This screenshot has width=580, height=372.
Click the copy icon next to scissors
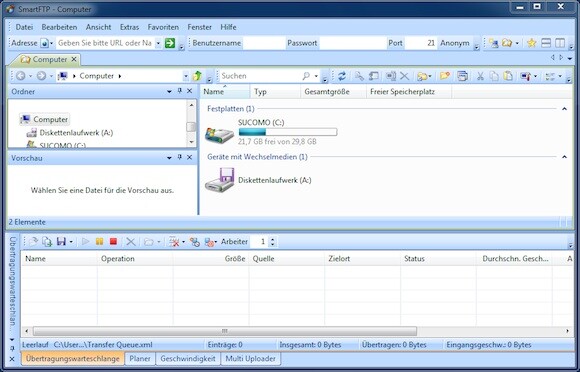494,76
